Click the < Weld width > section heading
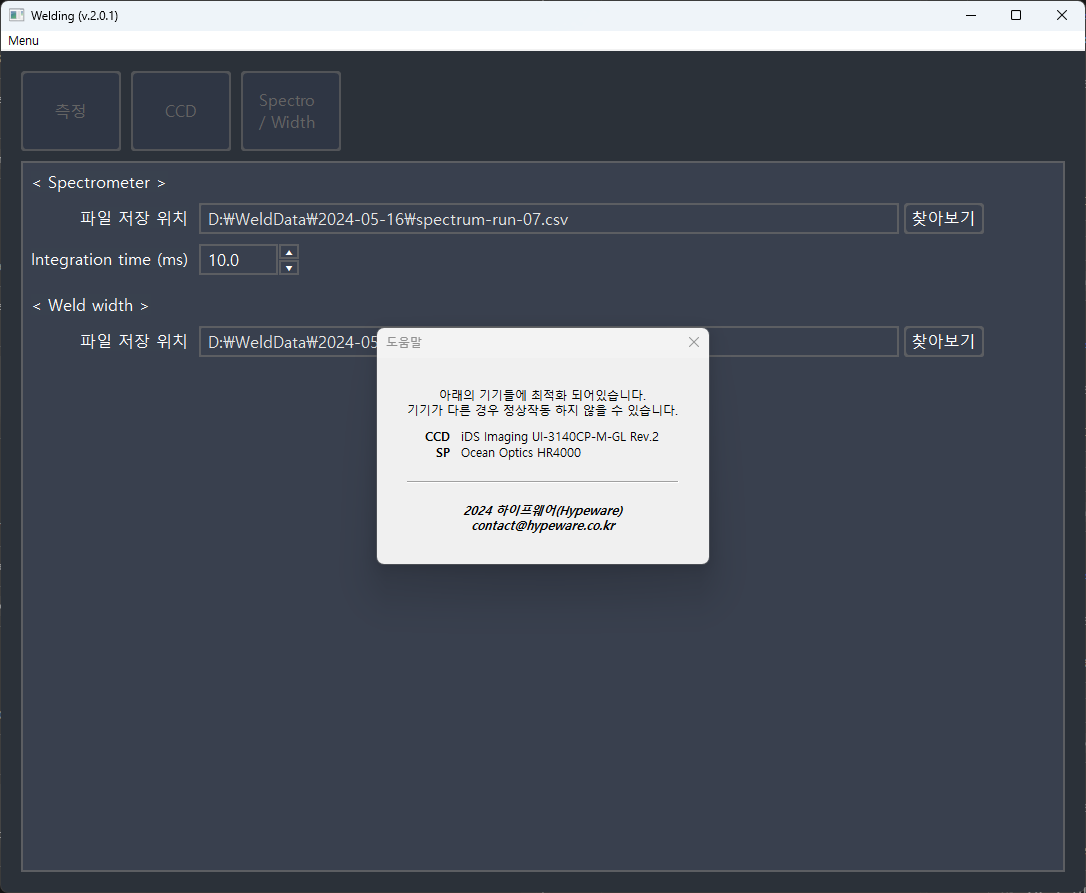 pos(90,306)
